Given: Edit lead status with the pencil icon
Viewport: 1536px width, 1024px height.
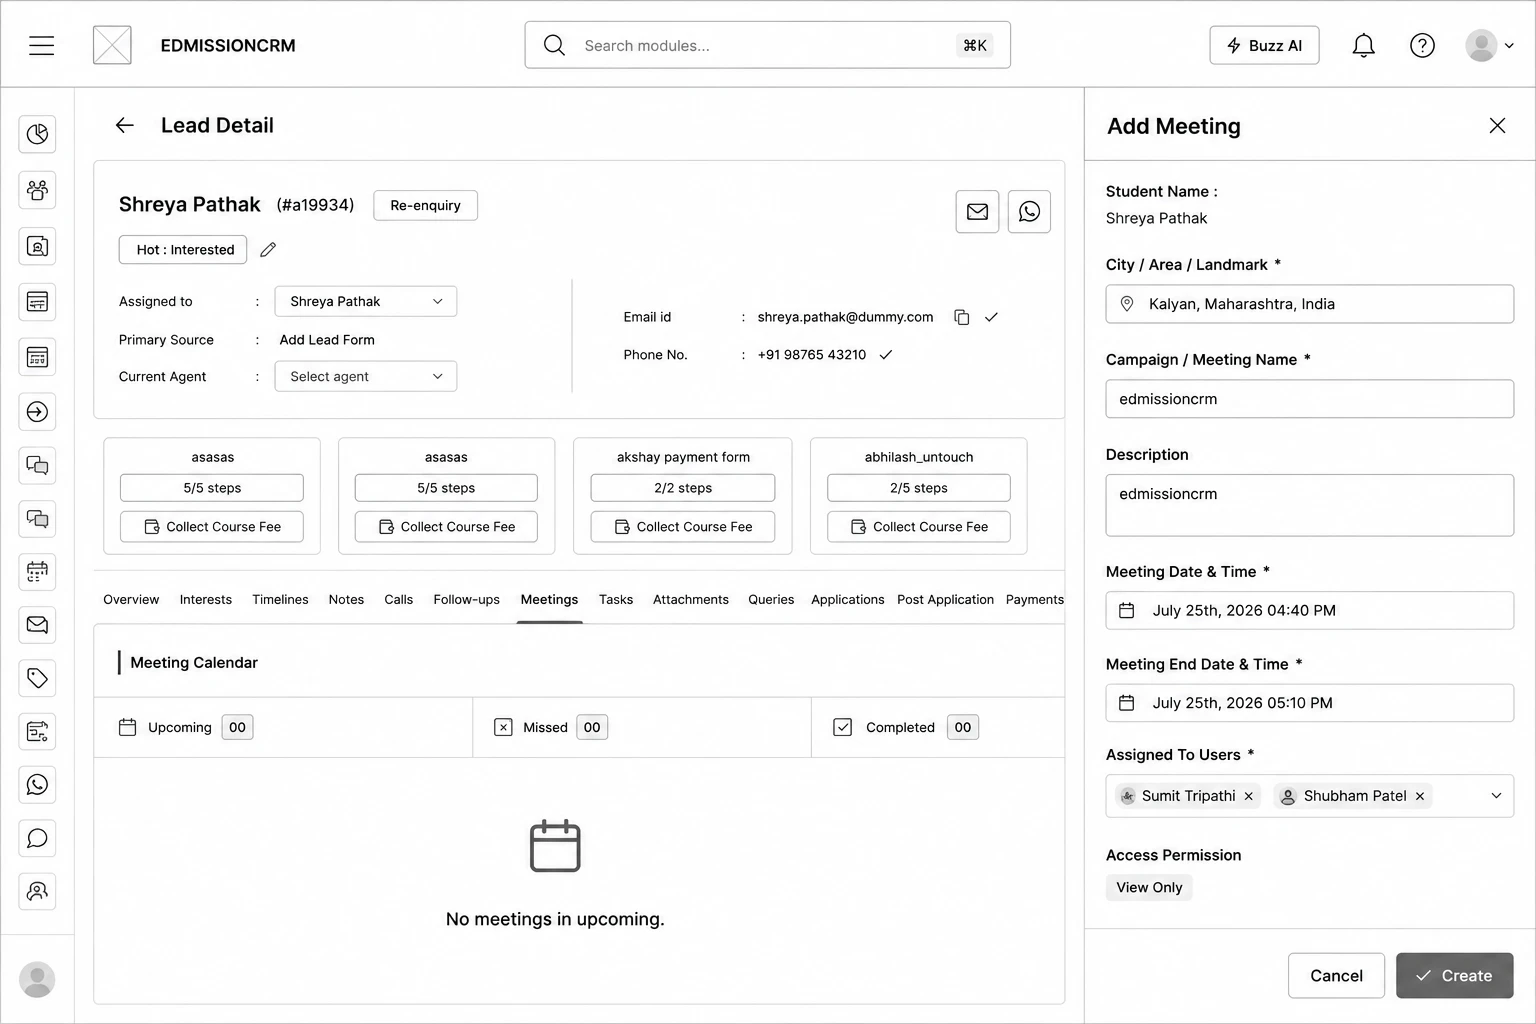Looking at the screenshot, I should pos(268,250).
